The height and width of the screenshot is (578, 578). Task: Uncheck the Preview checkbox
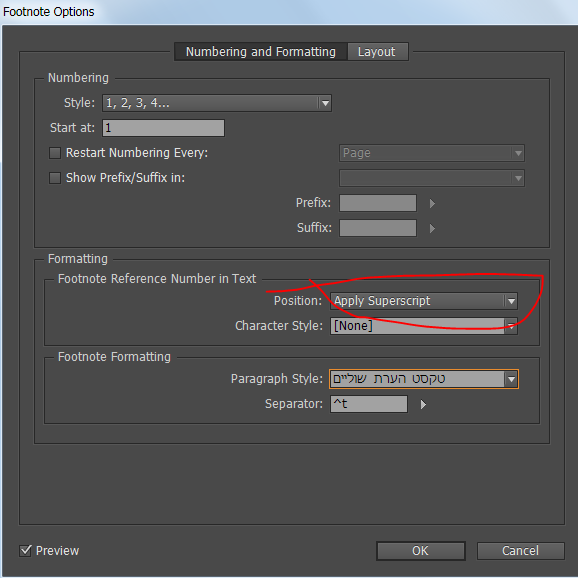point(25,551)
